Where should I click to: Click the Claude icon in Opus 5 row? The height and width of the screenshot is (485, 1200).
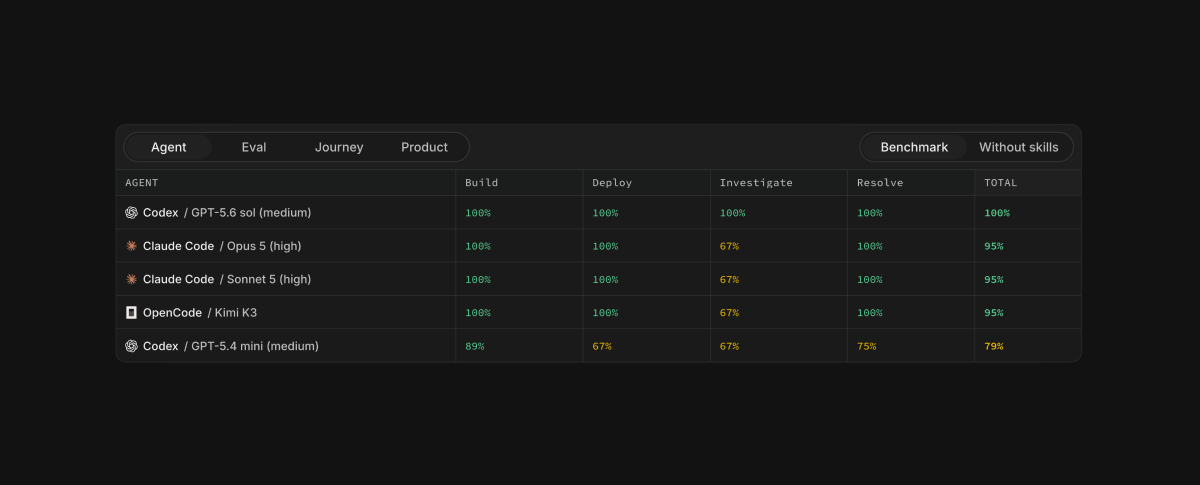coord(131,246)
